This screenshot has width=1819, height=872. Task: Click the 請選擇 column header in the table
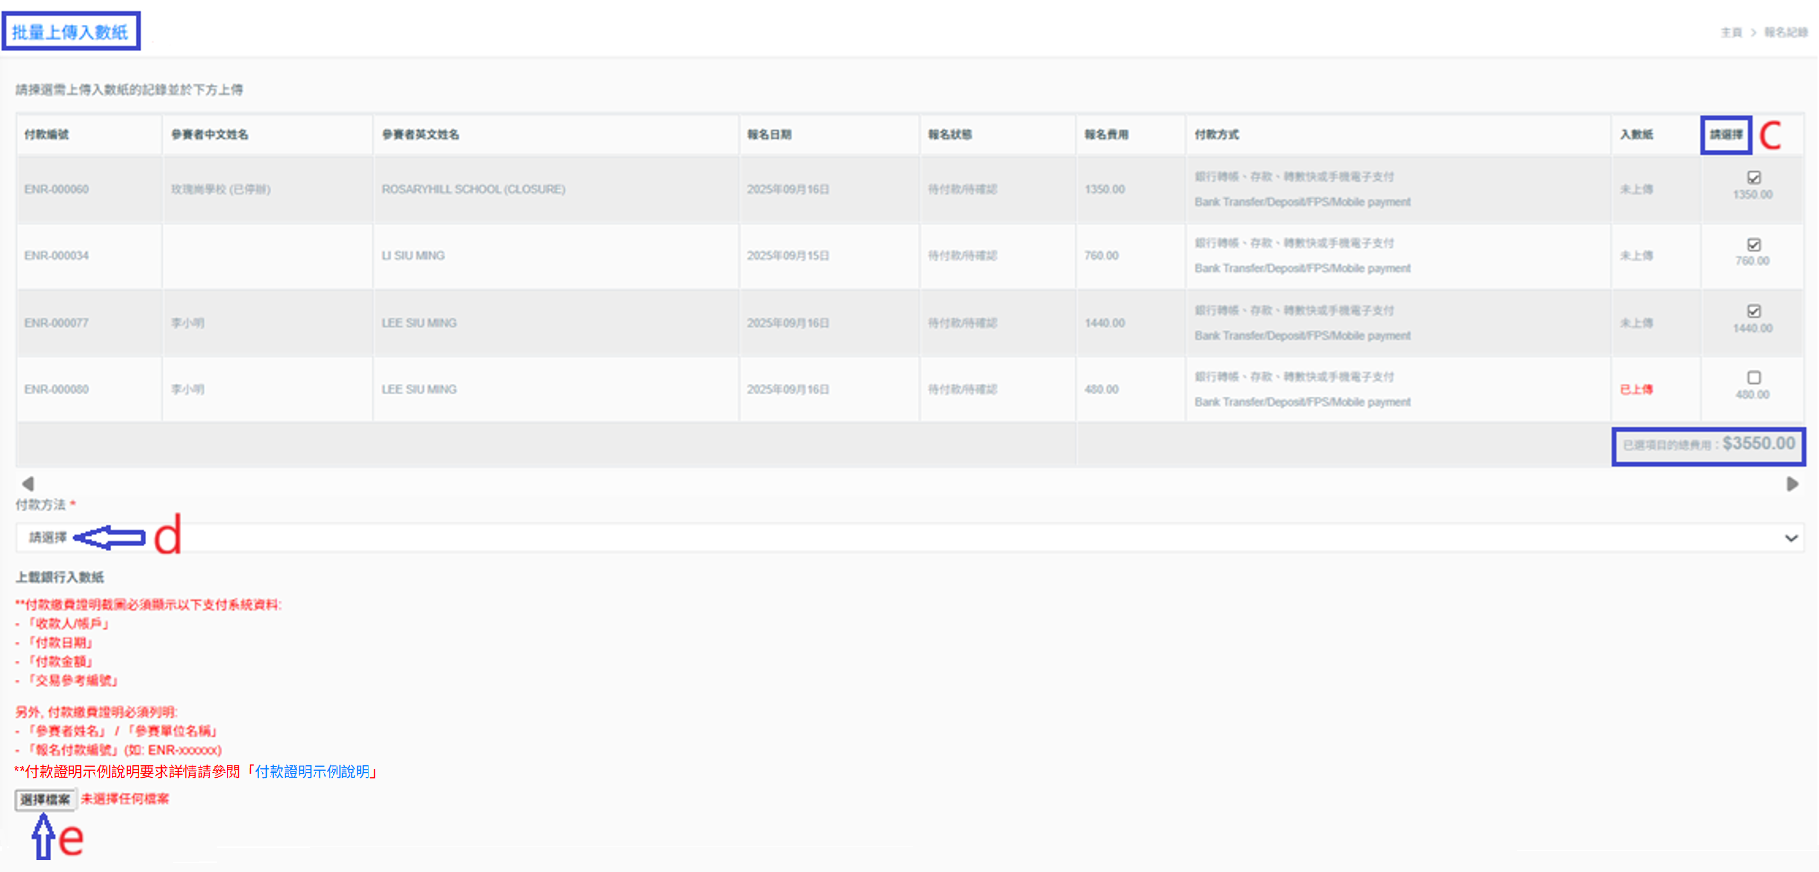[1726, 134]
